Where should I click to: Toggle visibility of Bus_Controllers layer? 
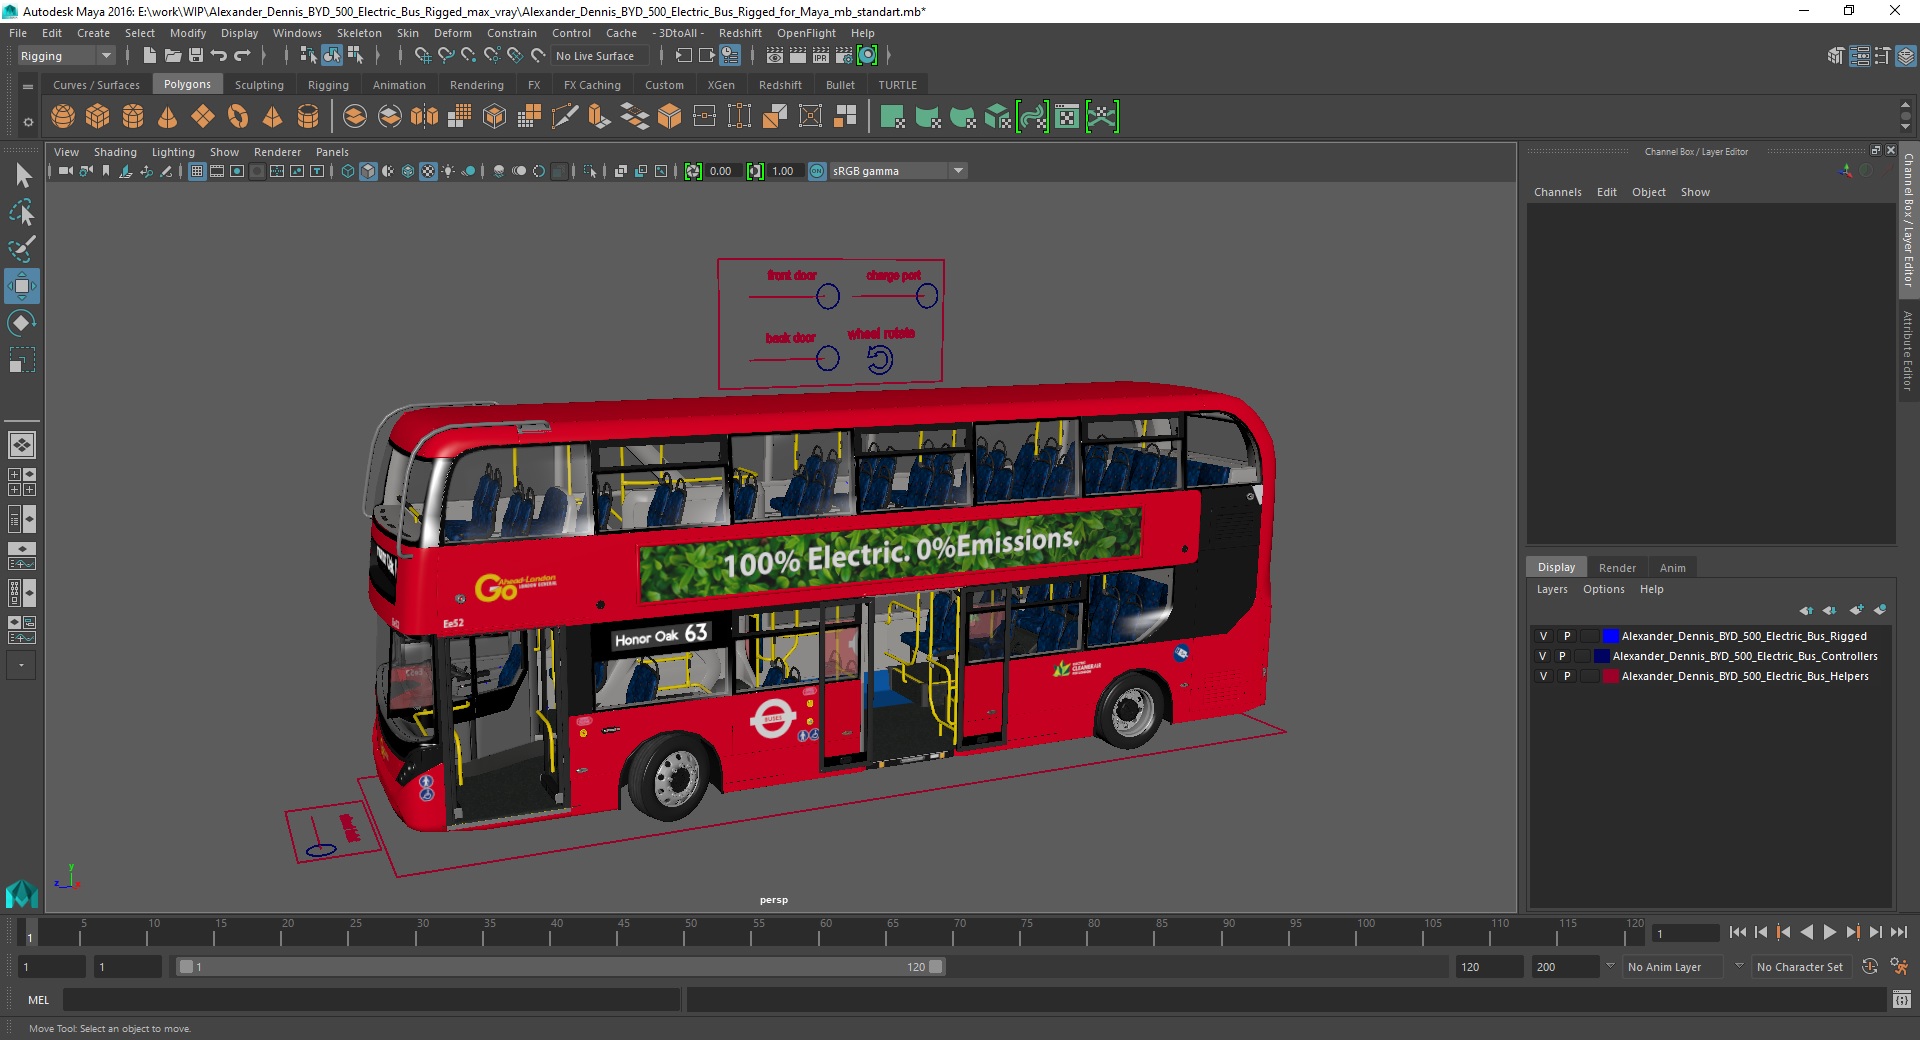click(x=1543, y=656)
